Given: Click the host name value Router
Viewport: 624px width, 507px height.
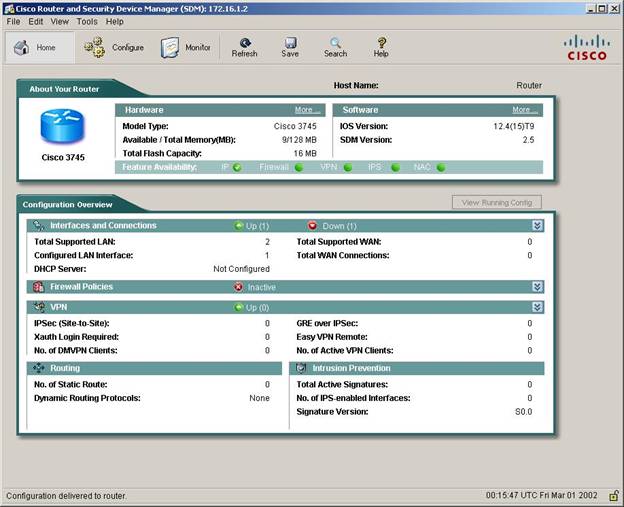Looking at the screenshot, I should (x=529, y=86).
